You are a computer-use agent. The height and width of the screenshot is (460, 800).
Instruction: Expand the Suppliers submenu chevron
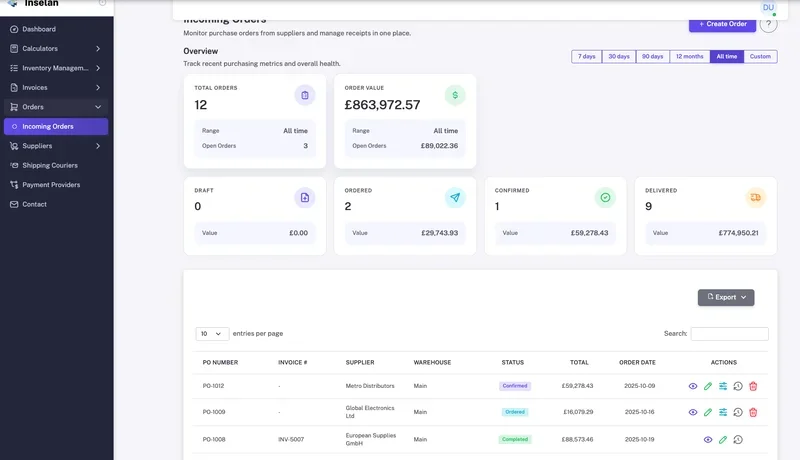98,146
